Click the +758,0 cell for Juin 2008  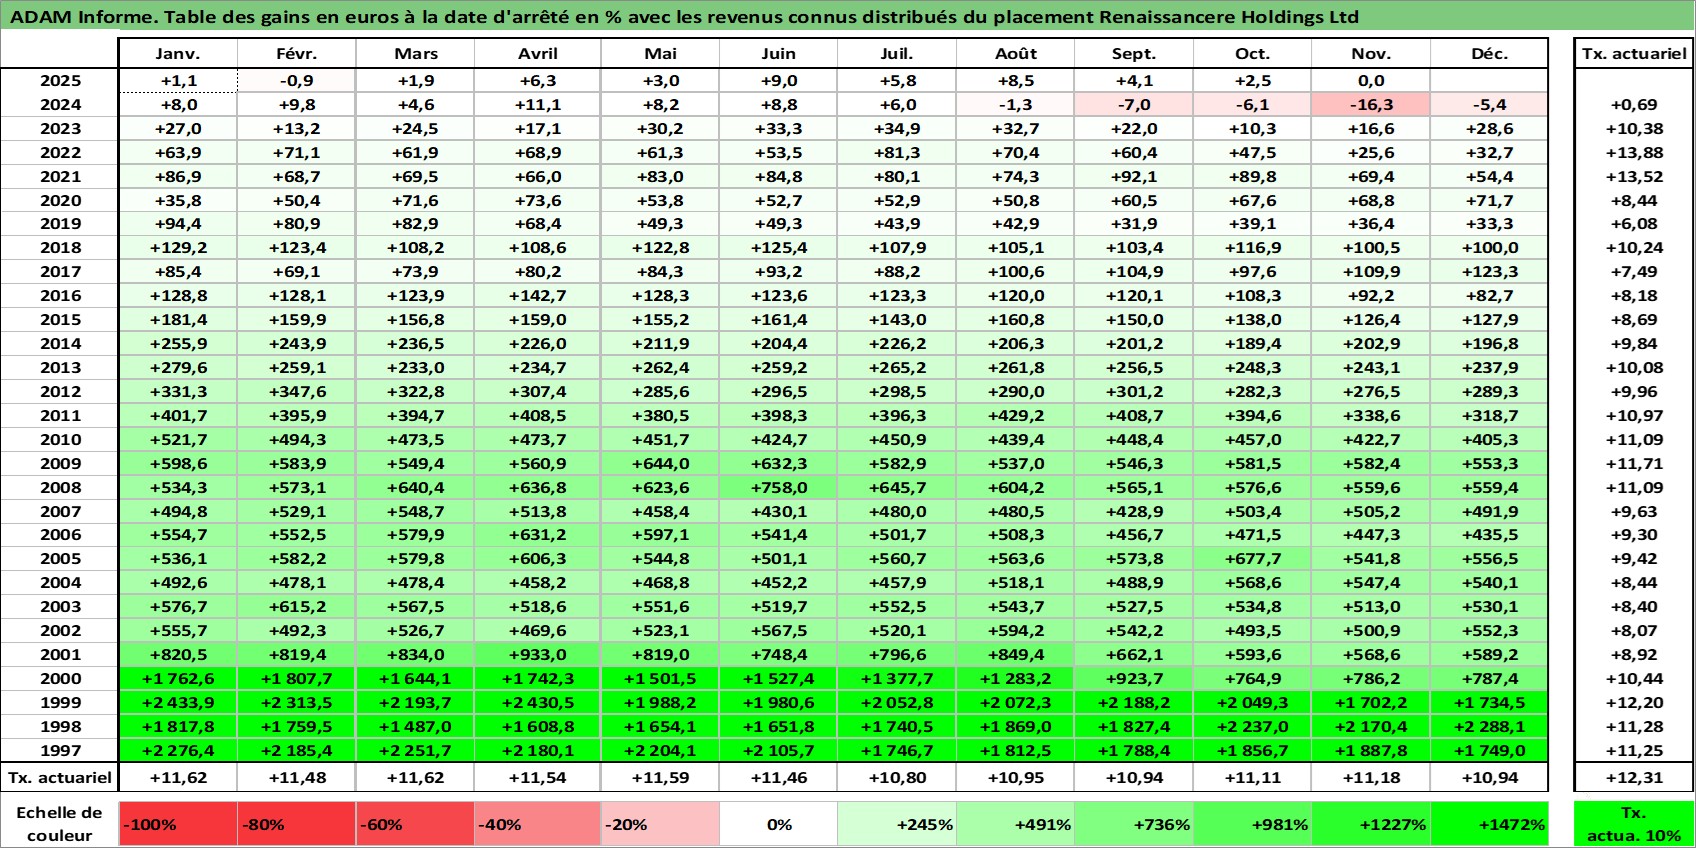(779, 487)
